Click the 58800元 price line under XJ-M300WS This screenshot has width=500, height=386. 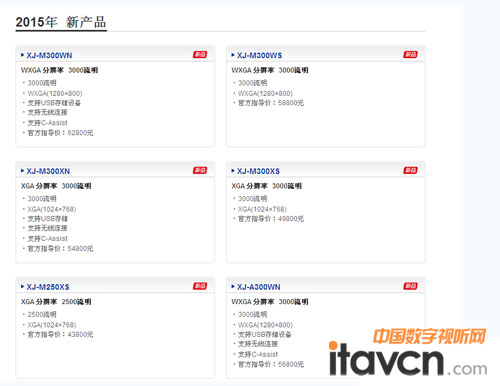(271, 103)
